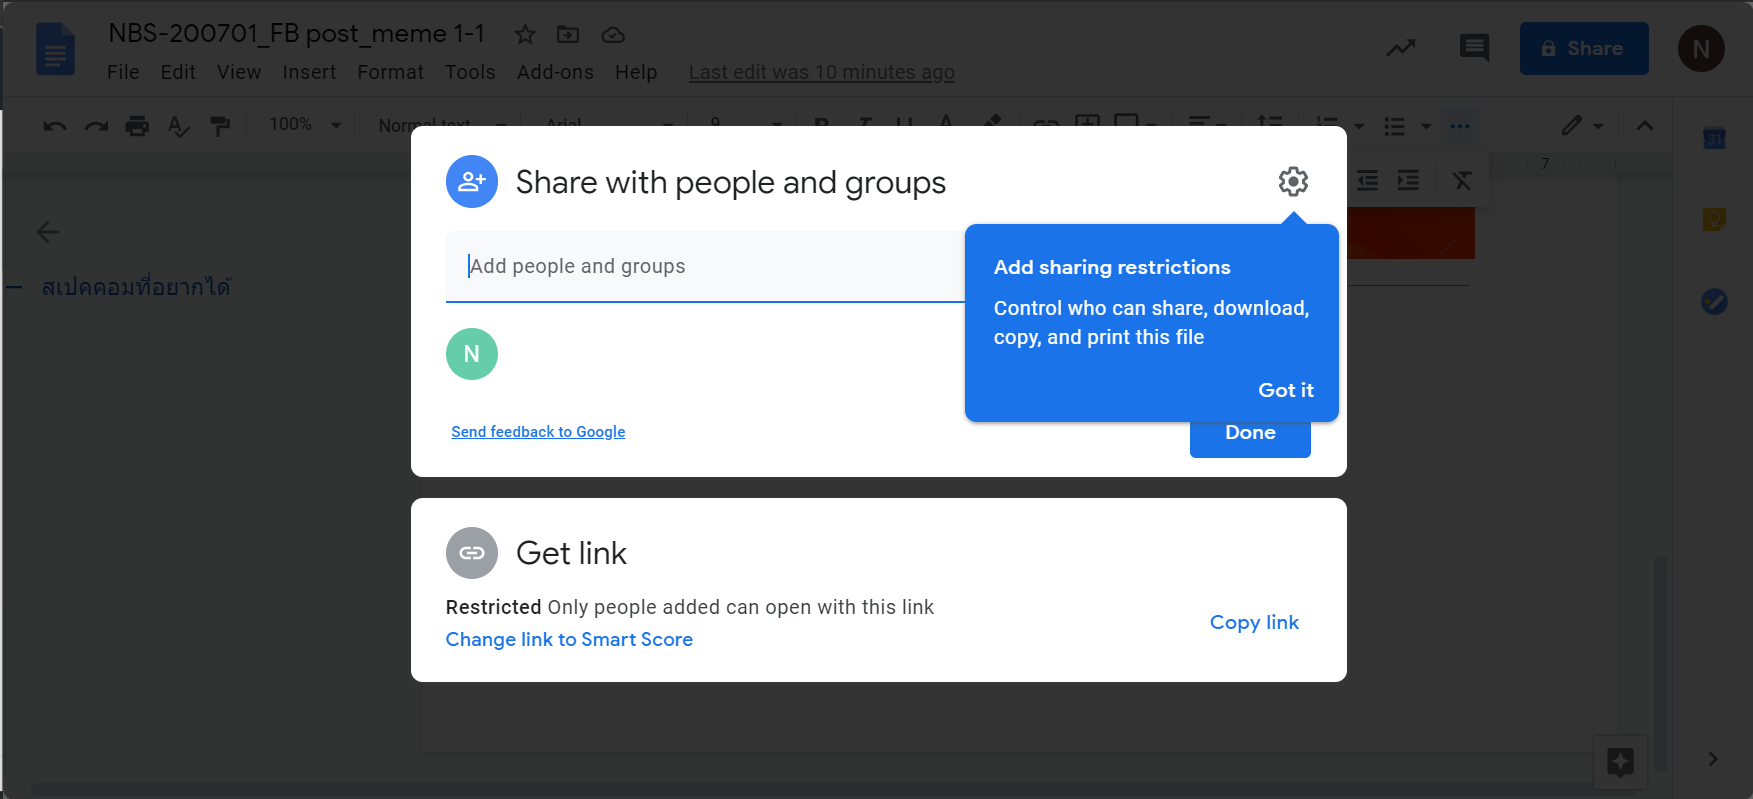Viewport: 1753px width, 799px height.
Task: Select the Paint format tool
Action: pos(220,125)
